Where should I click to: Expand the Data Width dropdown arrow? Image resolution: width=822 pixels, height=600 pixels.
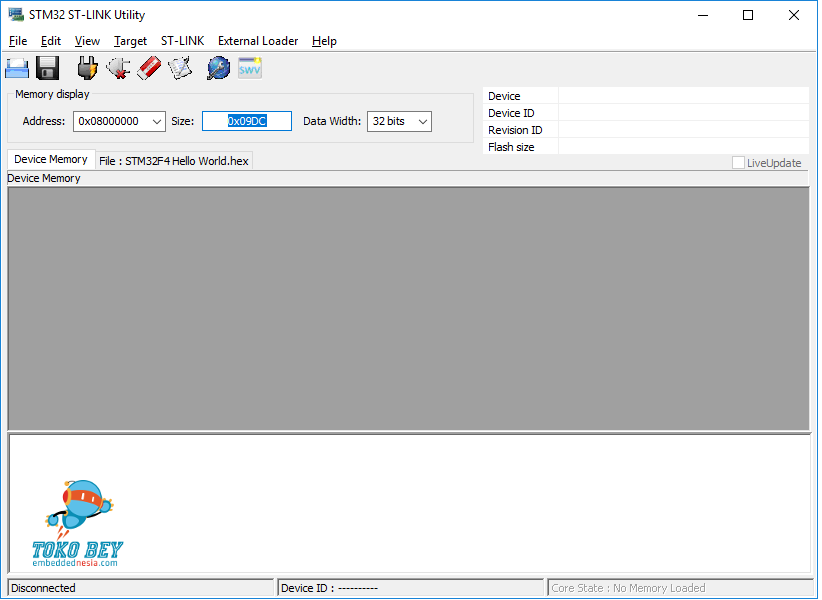[x=423, y=122]
